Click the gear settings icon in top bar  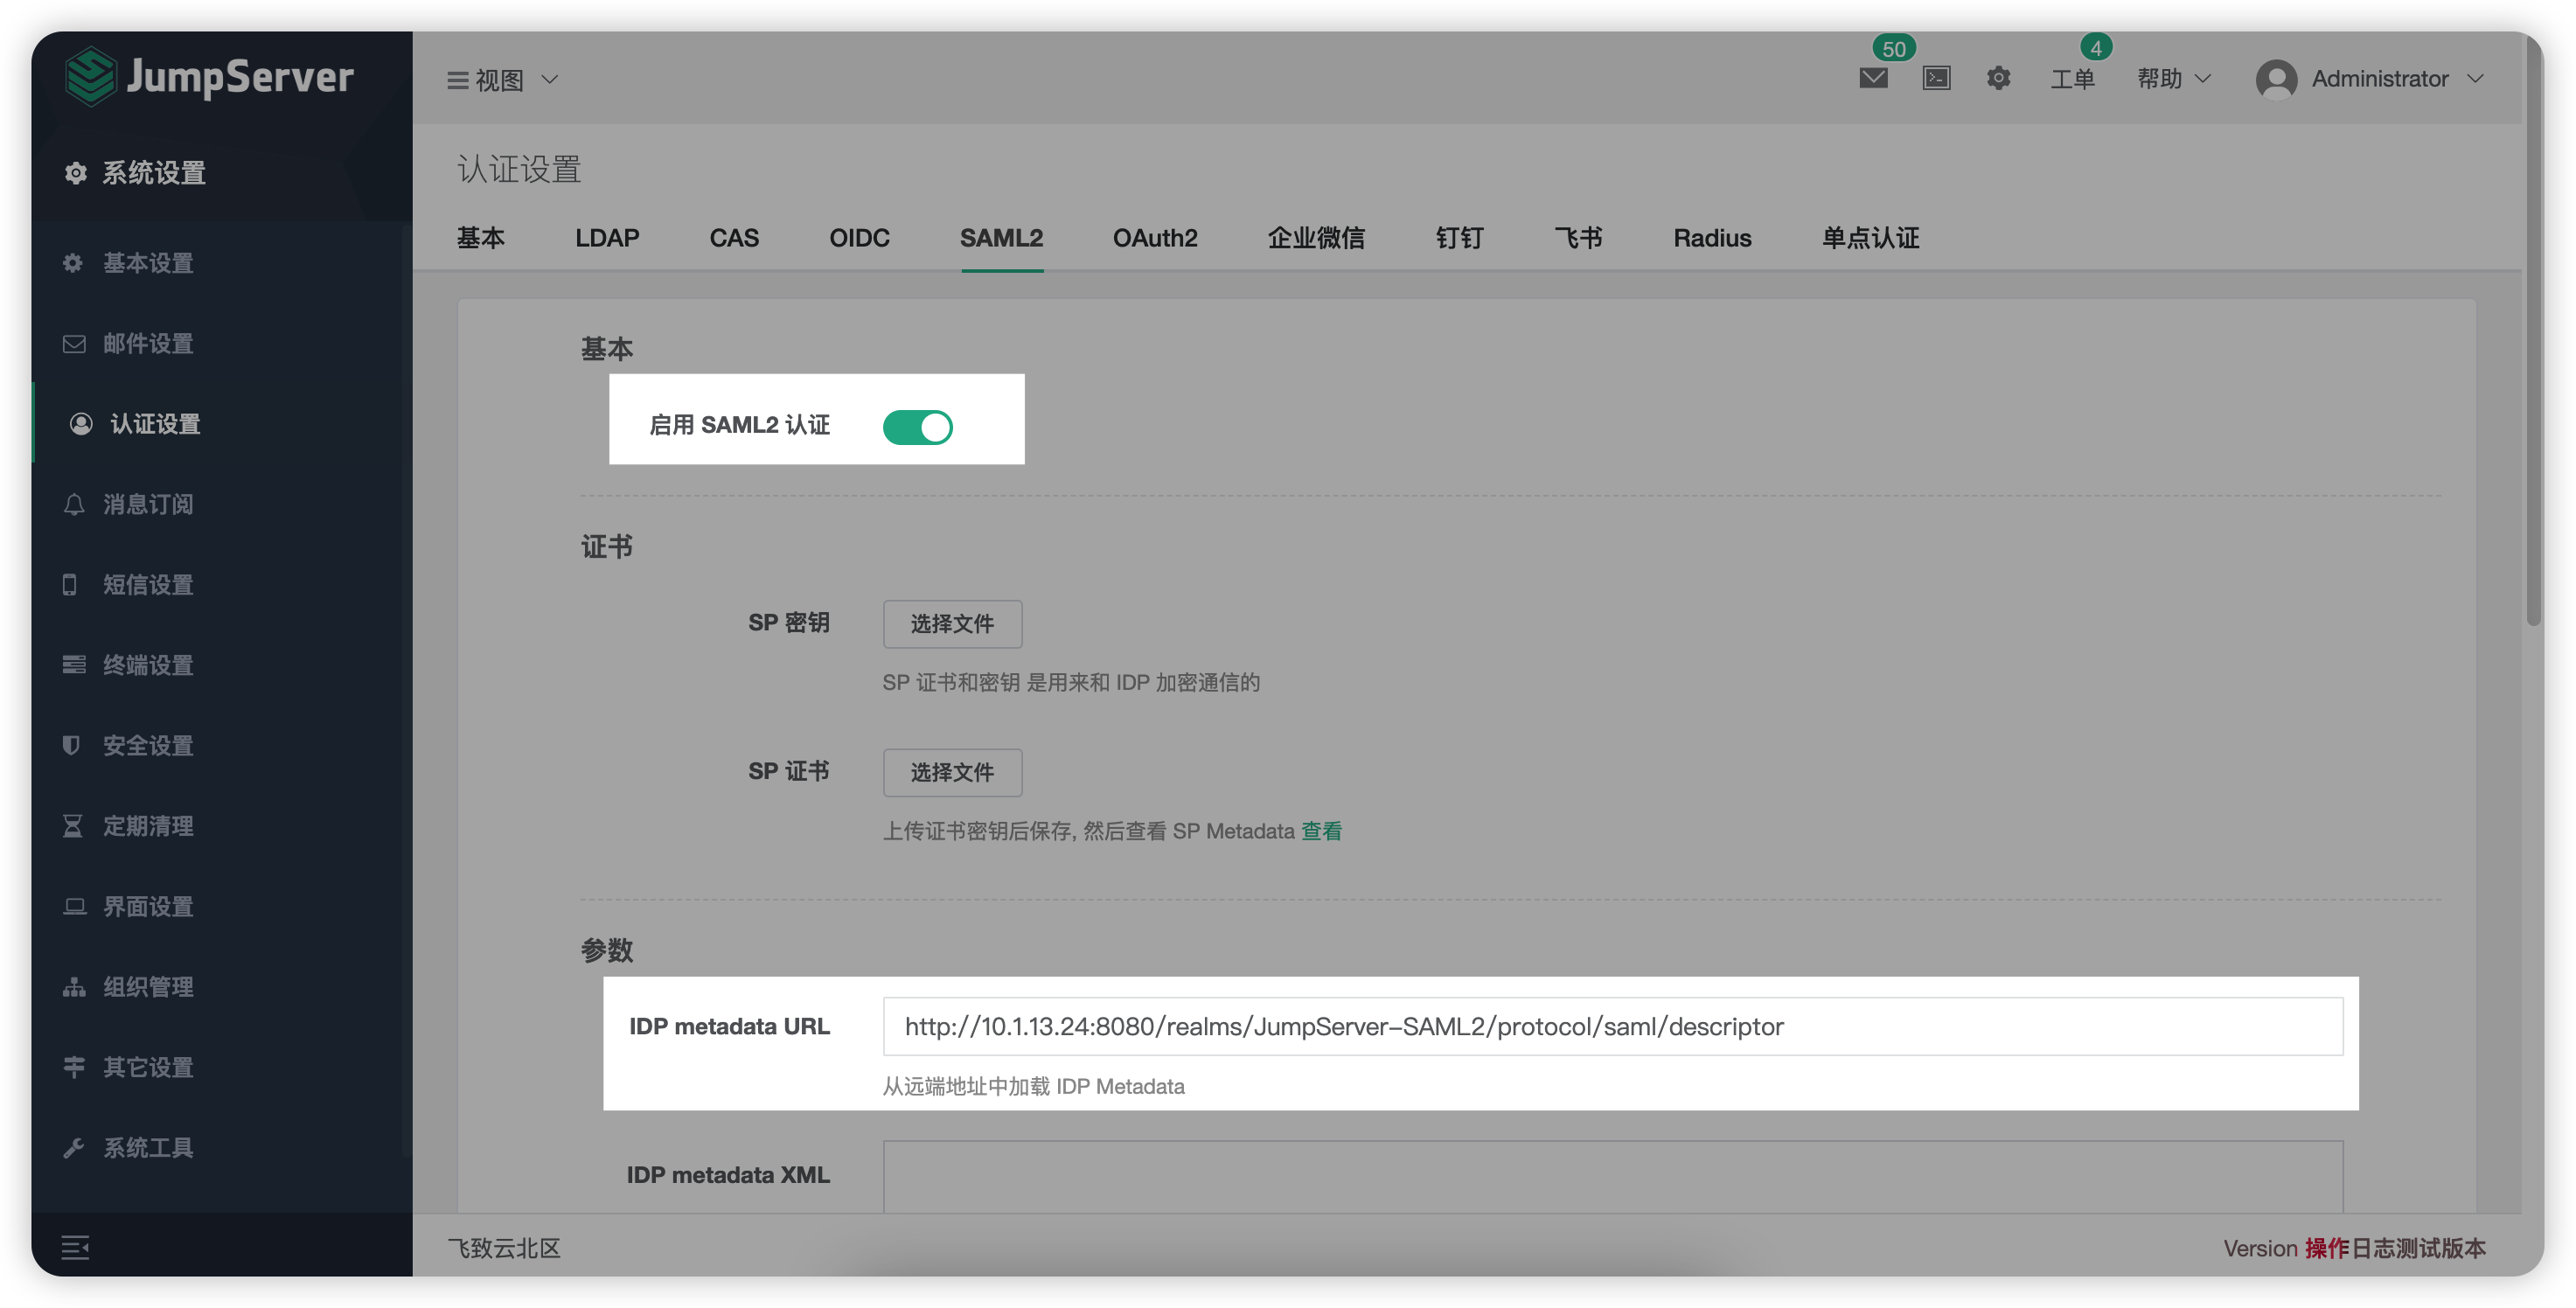(1999, 78)
